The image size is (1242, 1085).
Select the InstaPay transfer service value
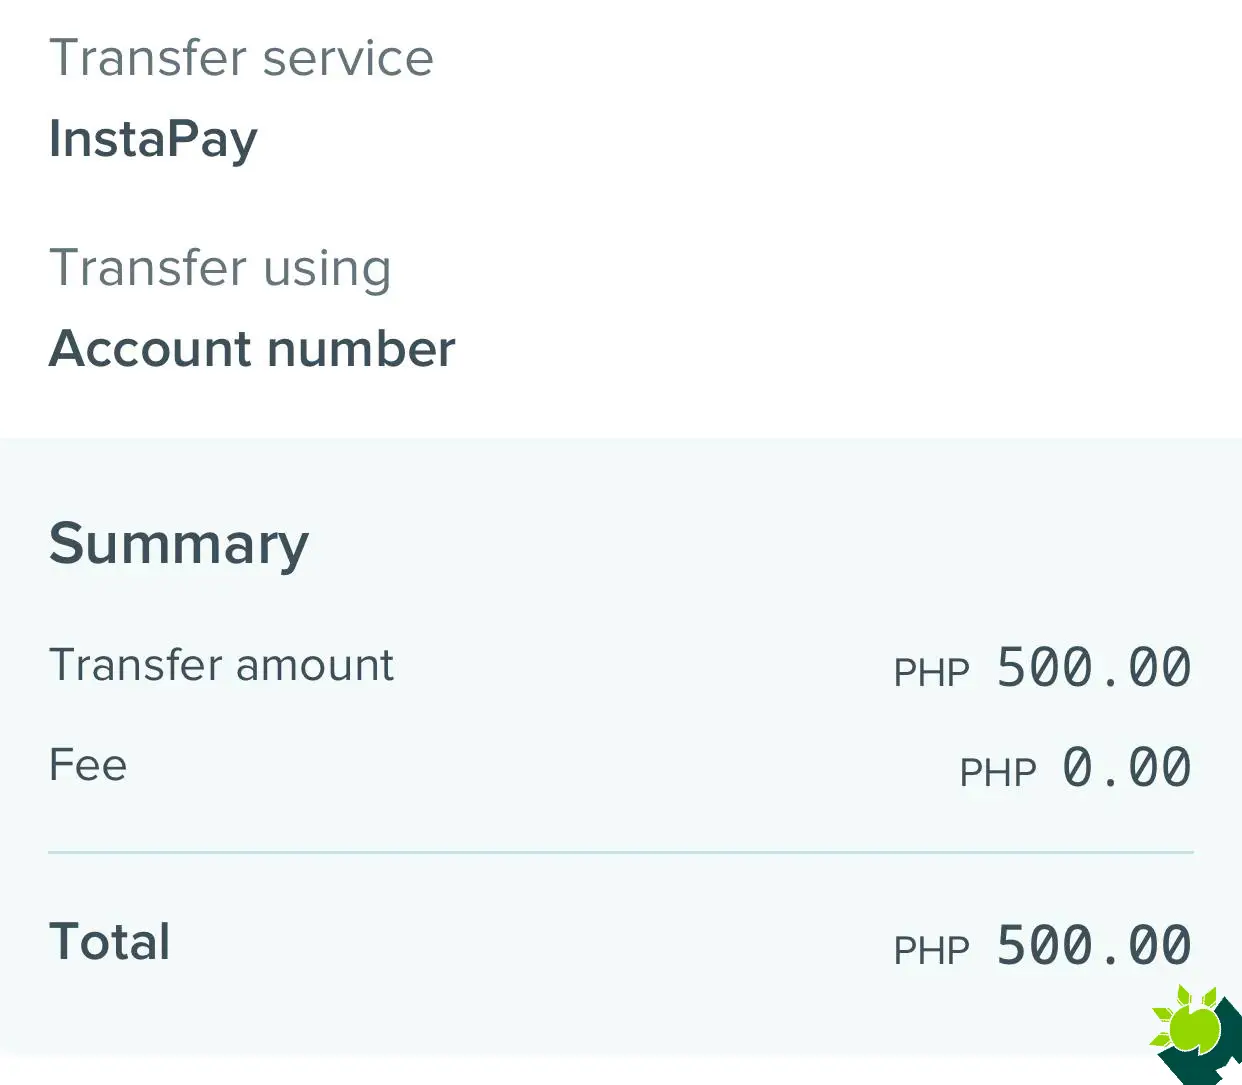click(152, 139)
